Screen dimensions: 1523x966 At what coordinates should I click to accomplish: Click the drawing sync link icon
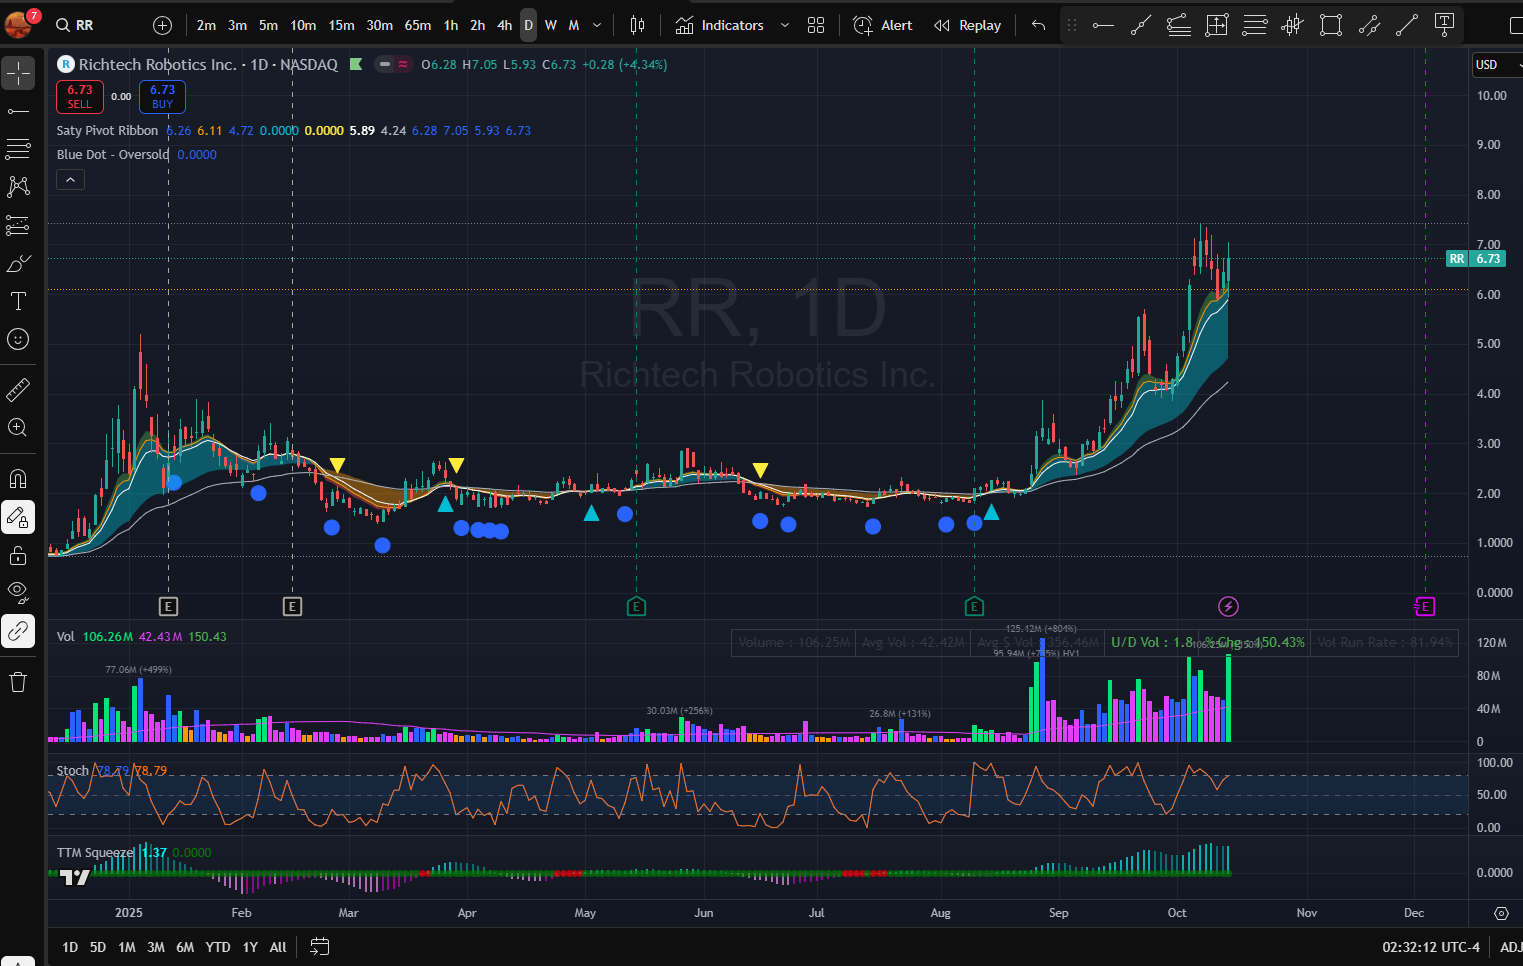click(18, 631)
